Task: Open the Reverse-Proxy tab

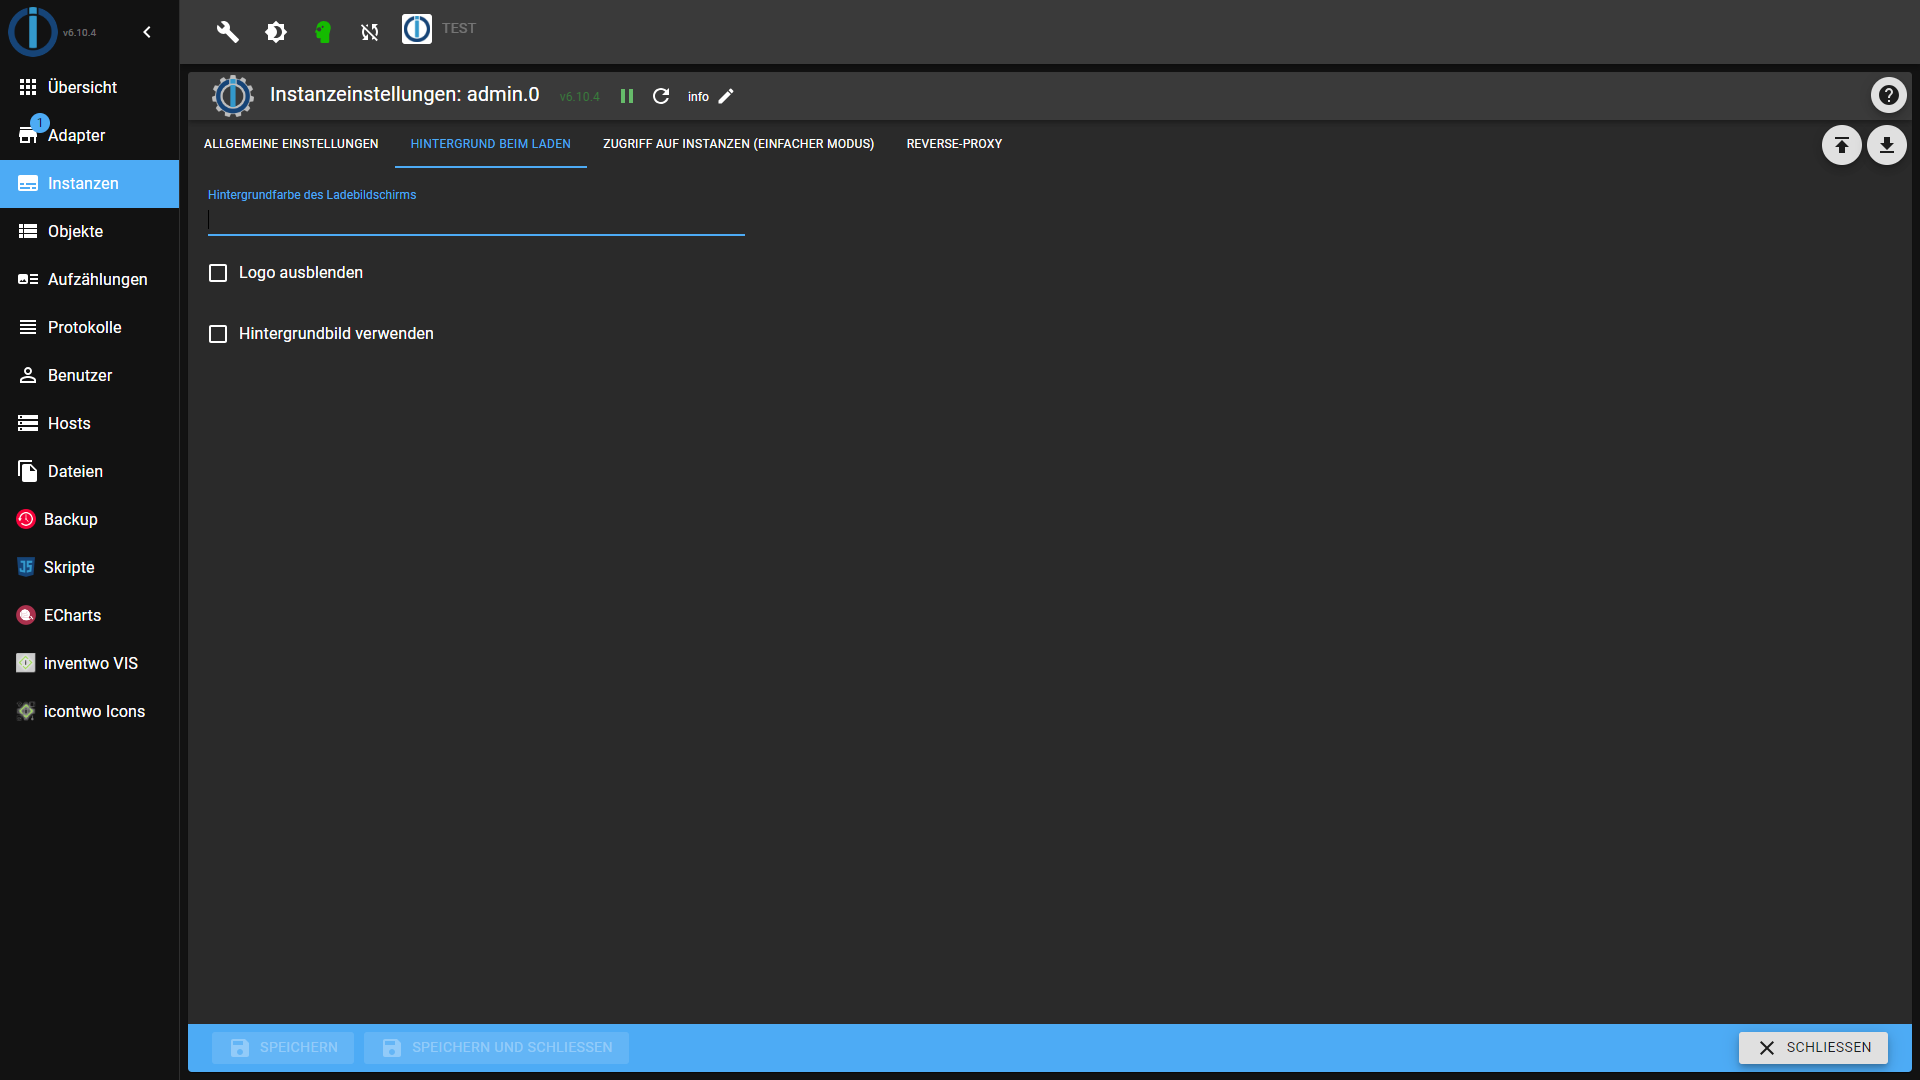Action: (954, 144)
